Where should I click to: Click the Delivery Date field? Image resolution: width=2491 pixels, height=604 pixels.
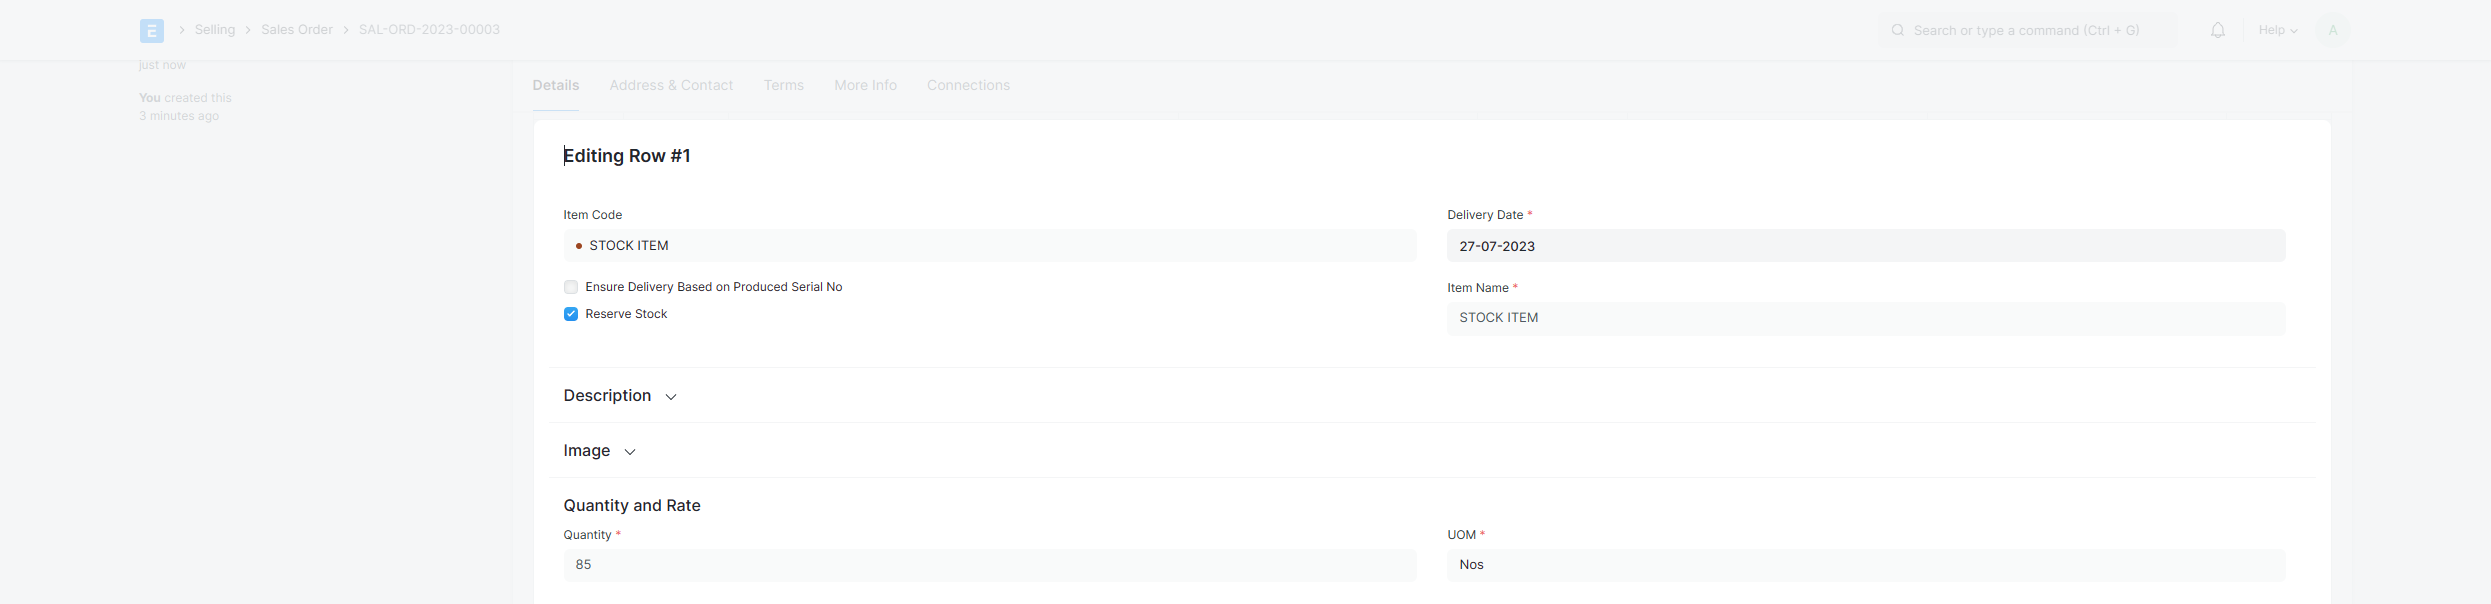click(x=1865, y=246)
